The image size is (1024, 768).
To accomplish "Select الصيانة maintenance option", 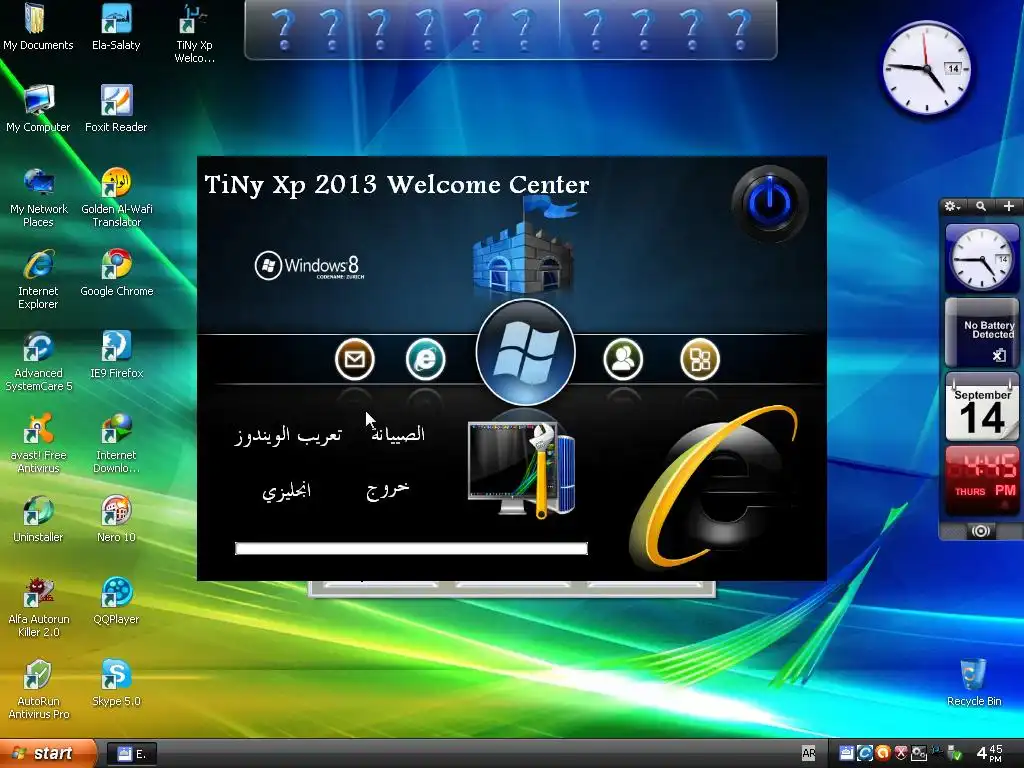I will 398,434.
